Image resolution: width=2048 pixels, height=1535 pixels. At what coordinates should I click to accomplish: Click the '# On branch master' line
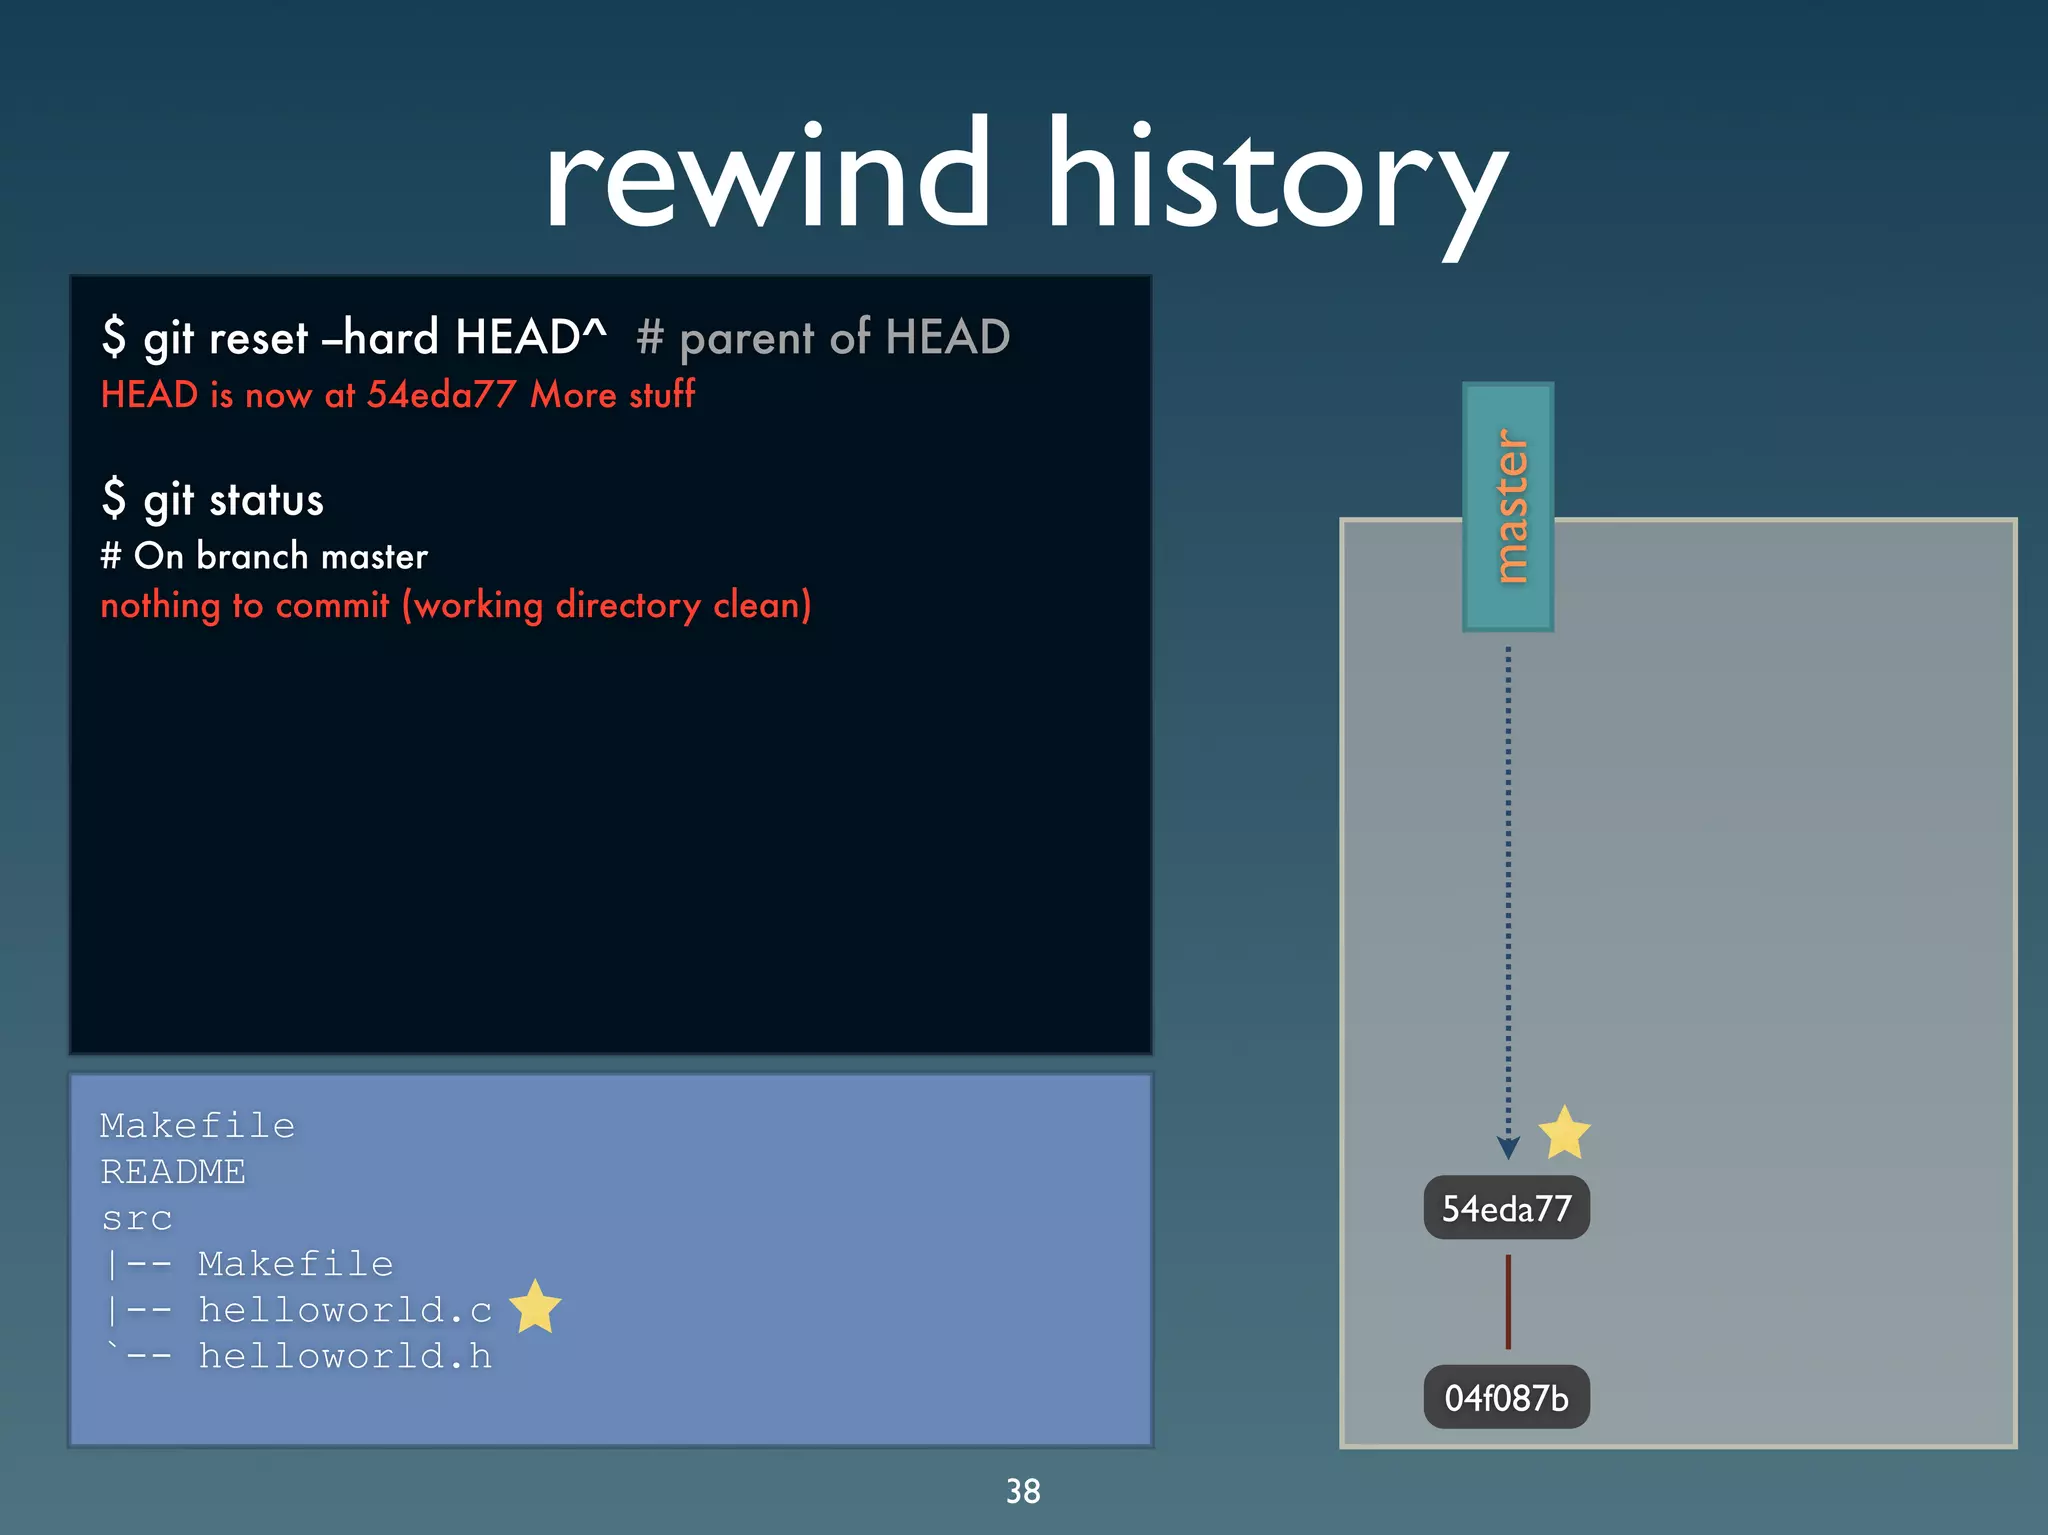pos(264,556)
